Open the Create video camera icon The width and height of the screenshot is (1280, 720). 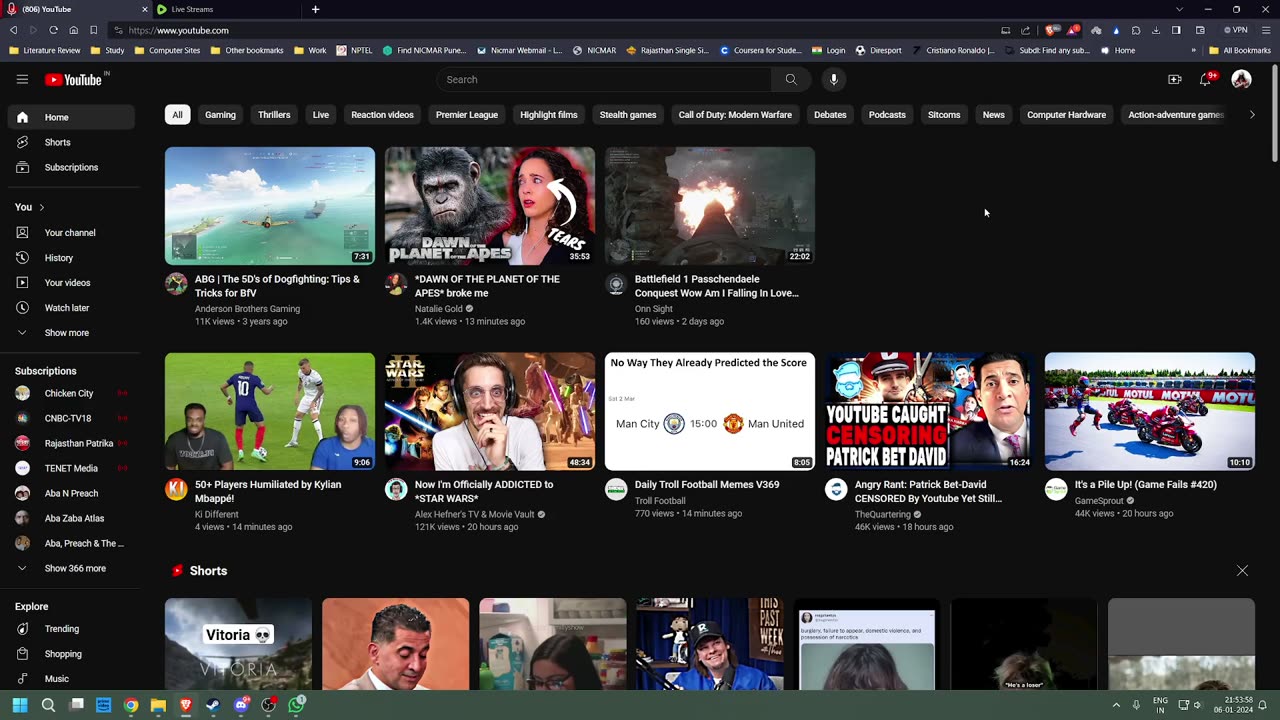pyautogui.click(x=1175, y=79)
